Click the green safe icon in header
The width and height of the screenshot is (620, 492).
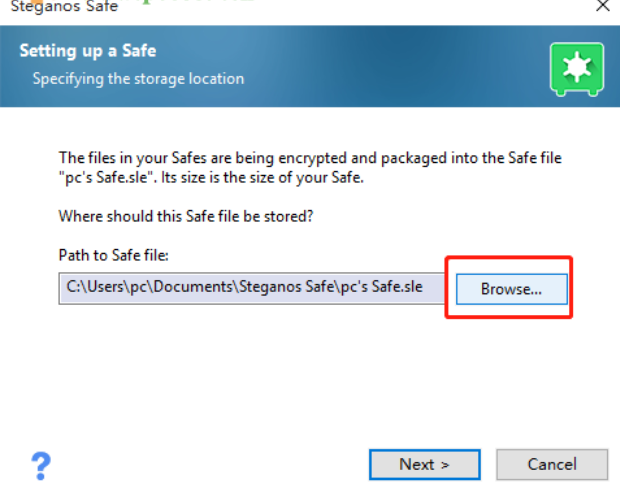click(x=577, y=69)
